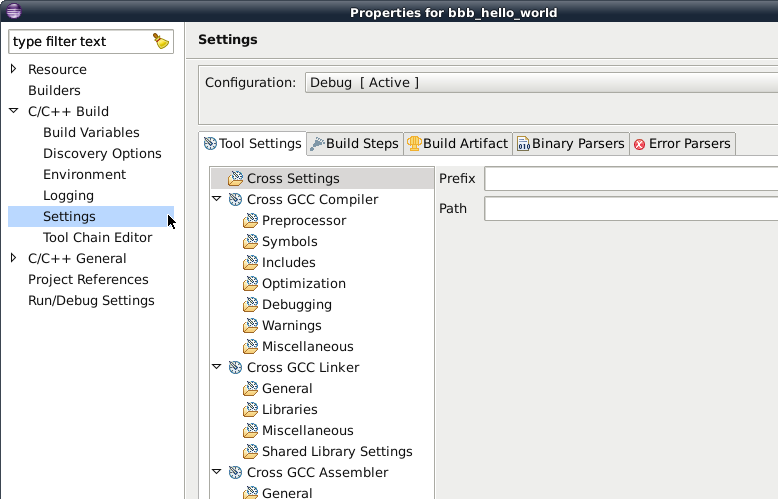Click the Binary Parsers tab icon

[x=523, y=144]
